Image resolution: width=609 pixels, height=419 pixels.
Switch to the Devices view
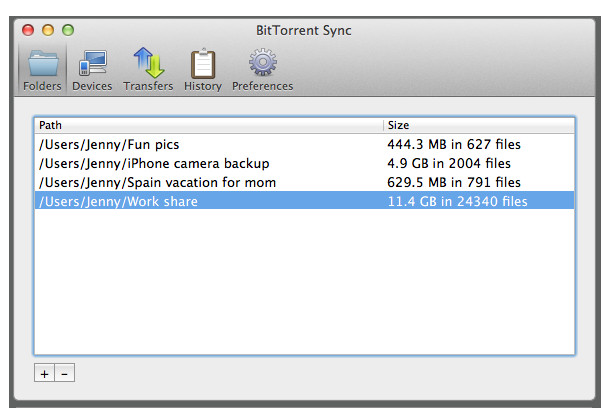tap(92, 69)
